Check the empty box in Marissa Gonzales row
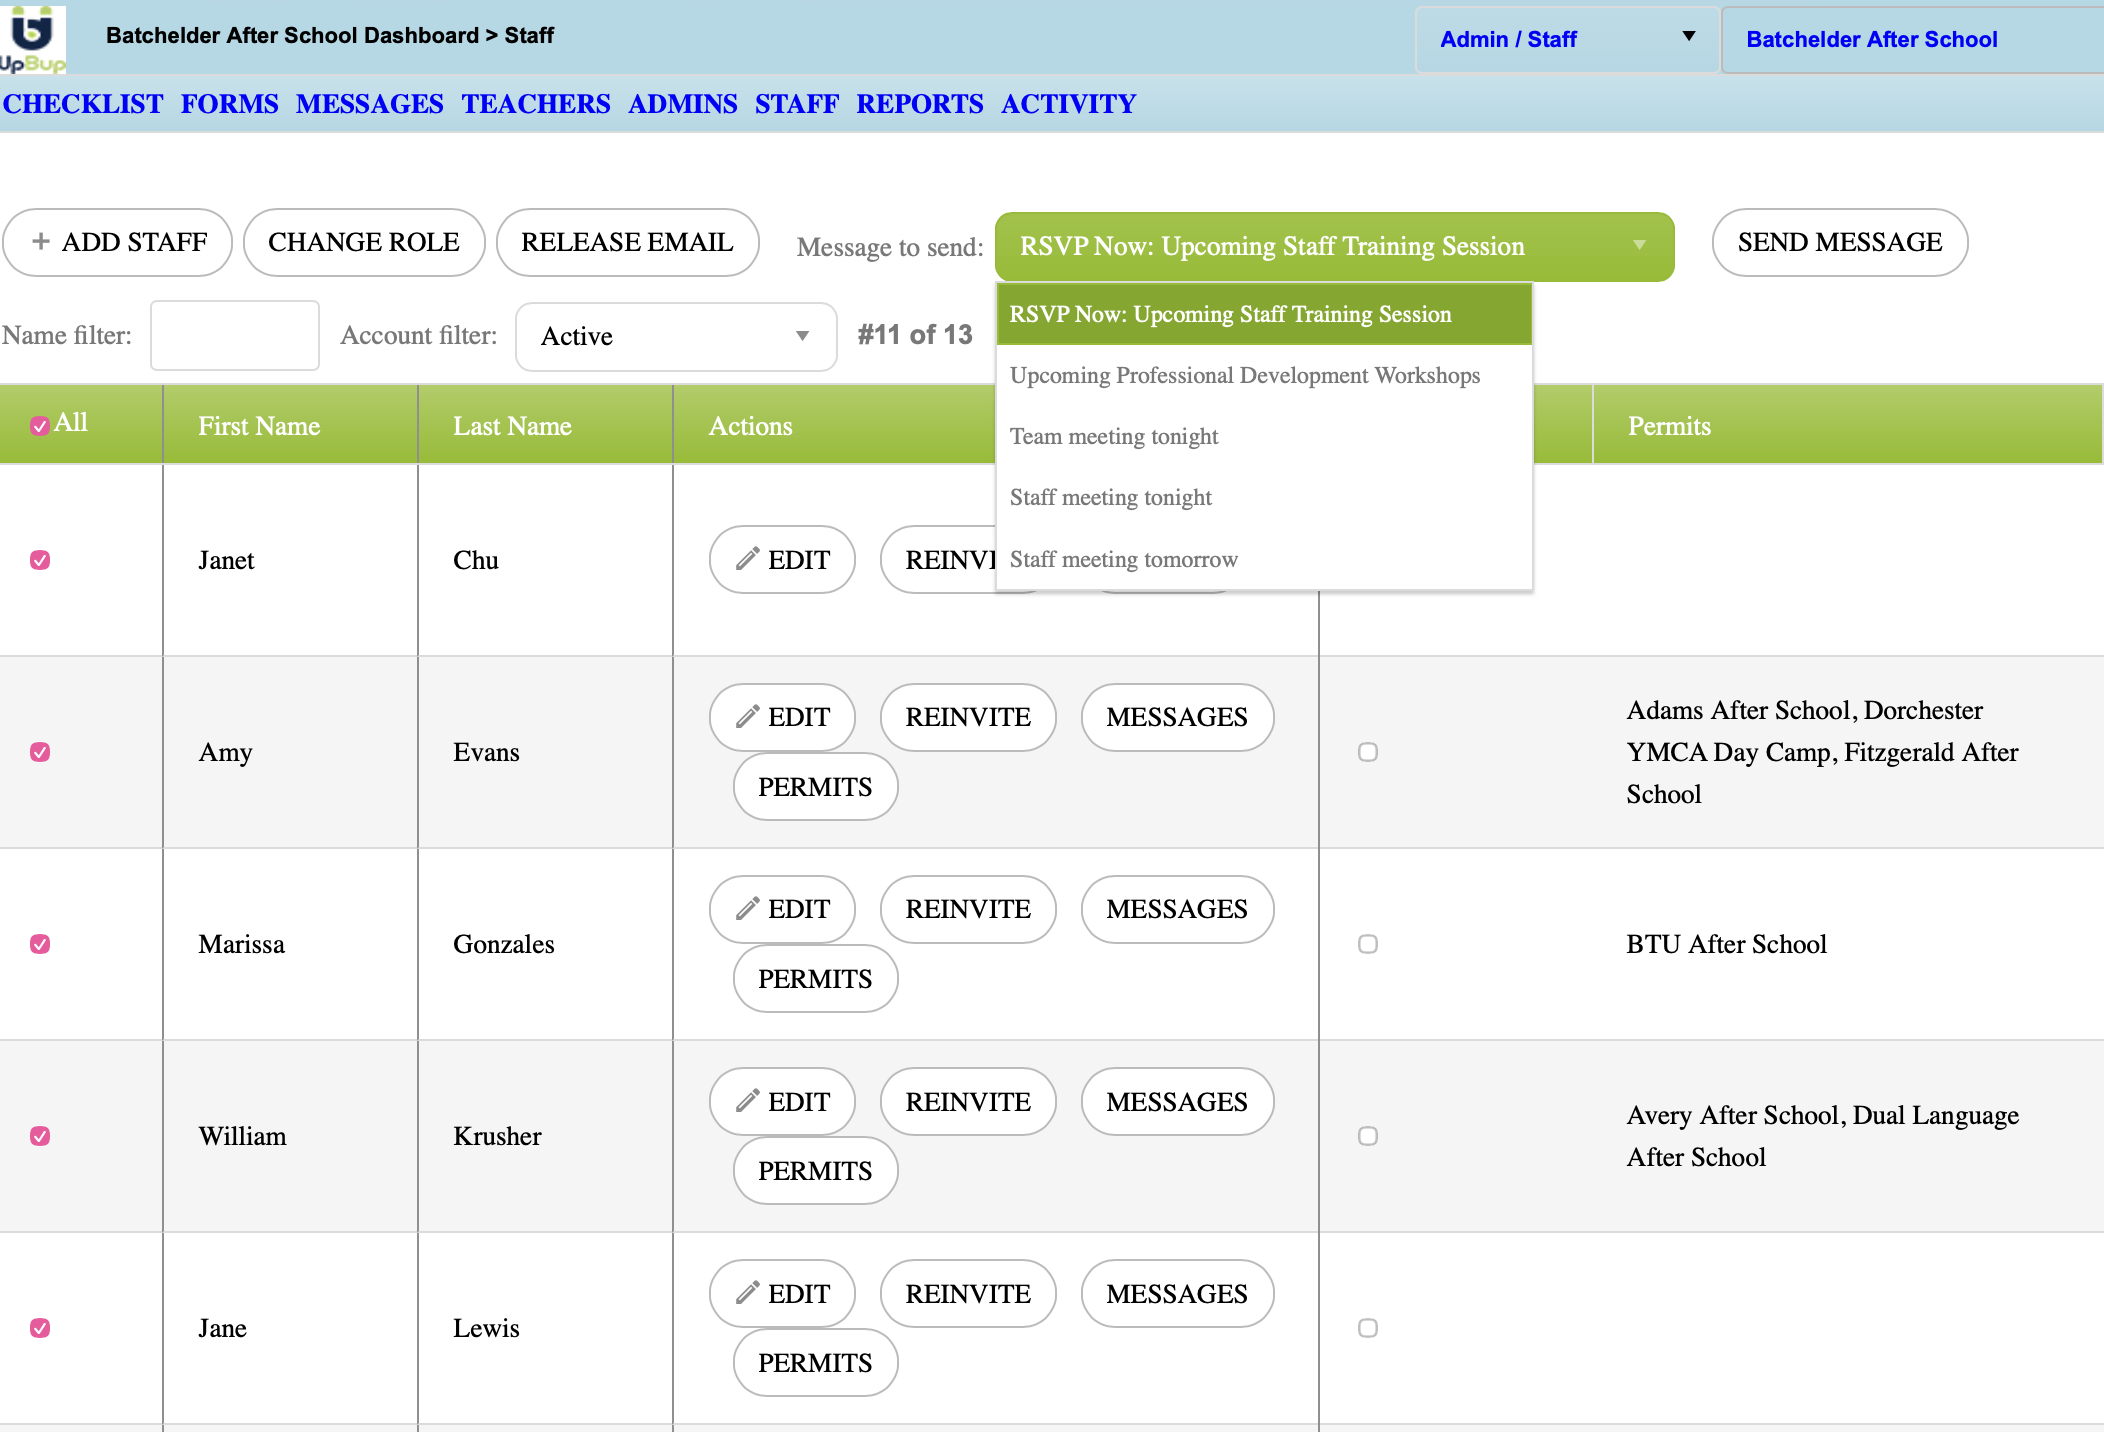Screen dimensions: 2104x1432 point(1368,944)
